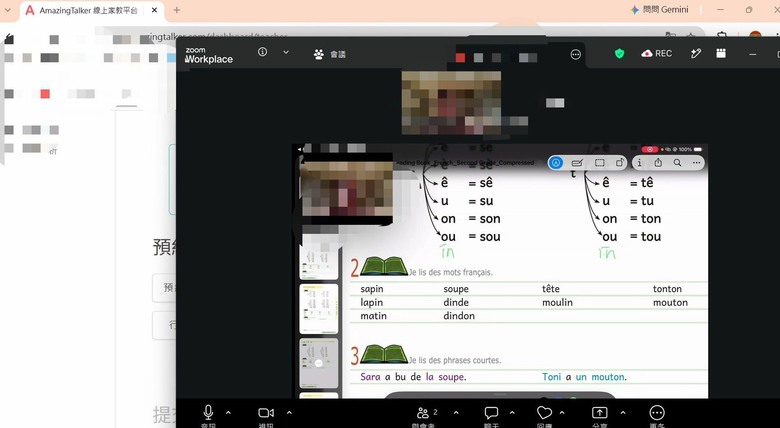This screenshot has width=780, height=428.
Task: Click the REC cloud recording indicator
Action: [657, 53]
